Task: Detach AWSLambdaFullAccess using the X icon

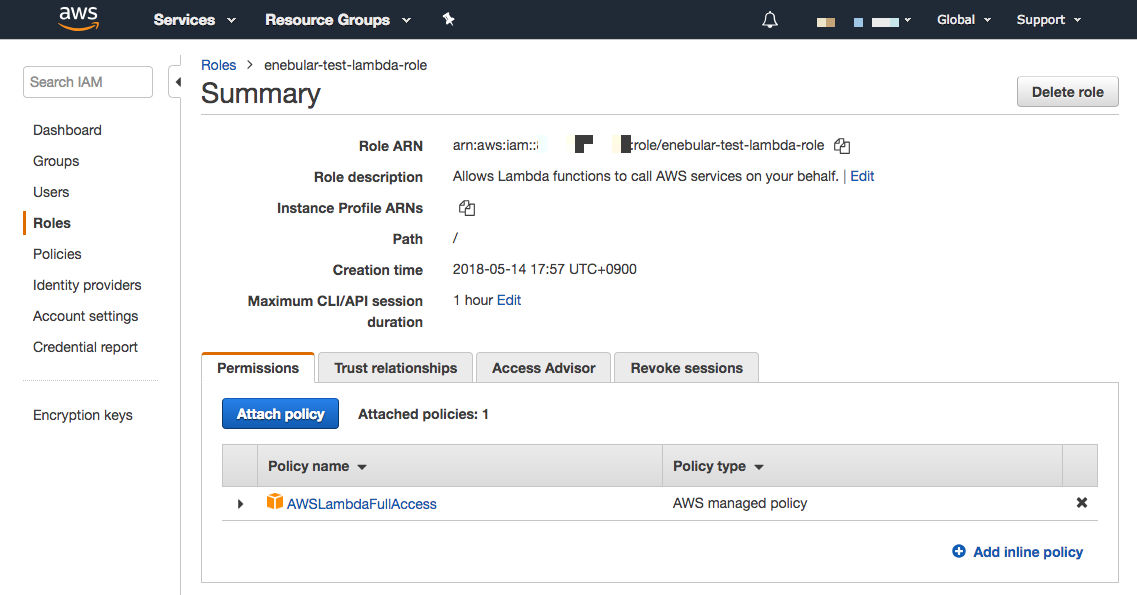Action: point(1081,503)
